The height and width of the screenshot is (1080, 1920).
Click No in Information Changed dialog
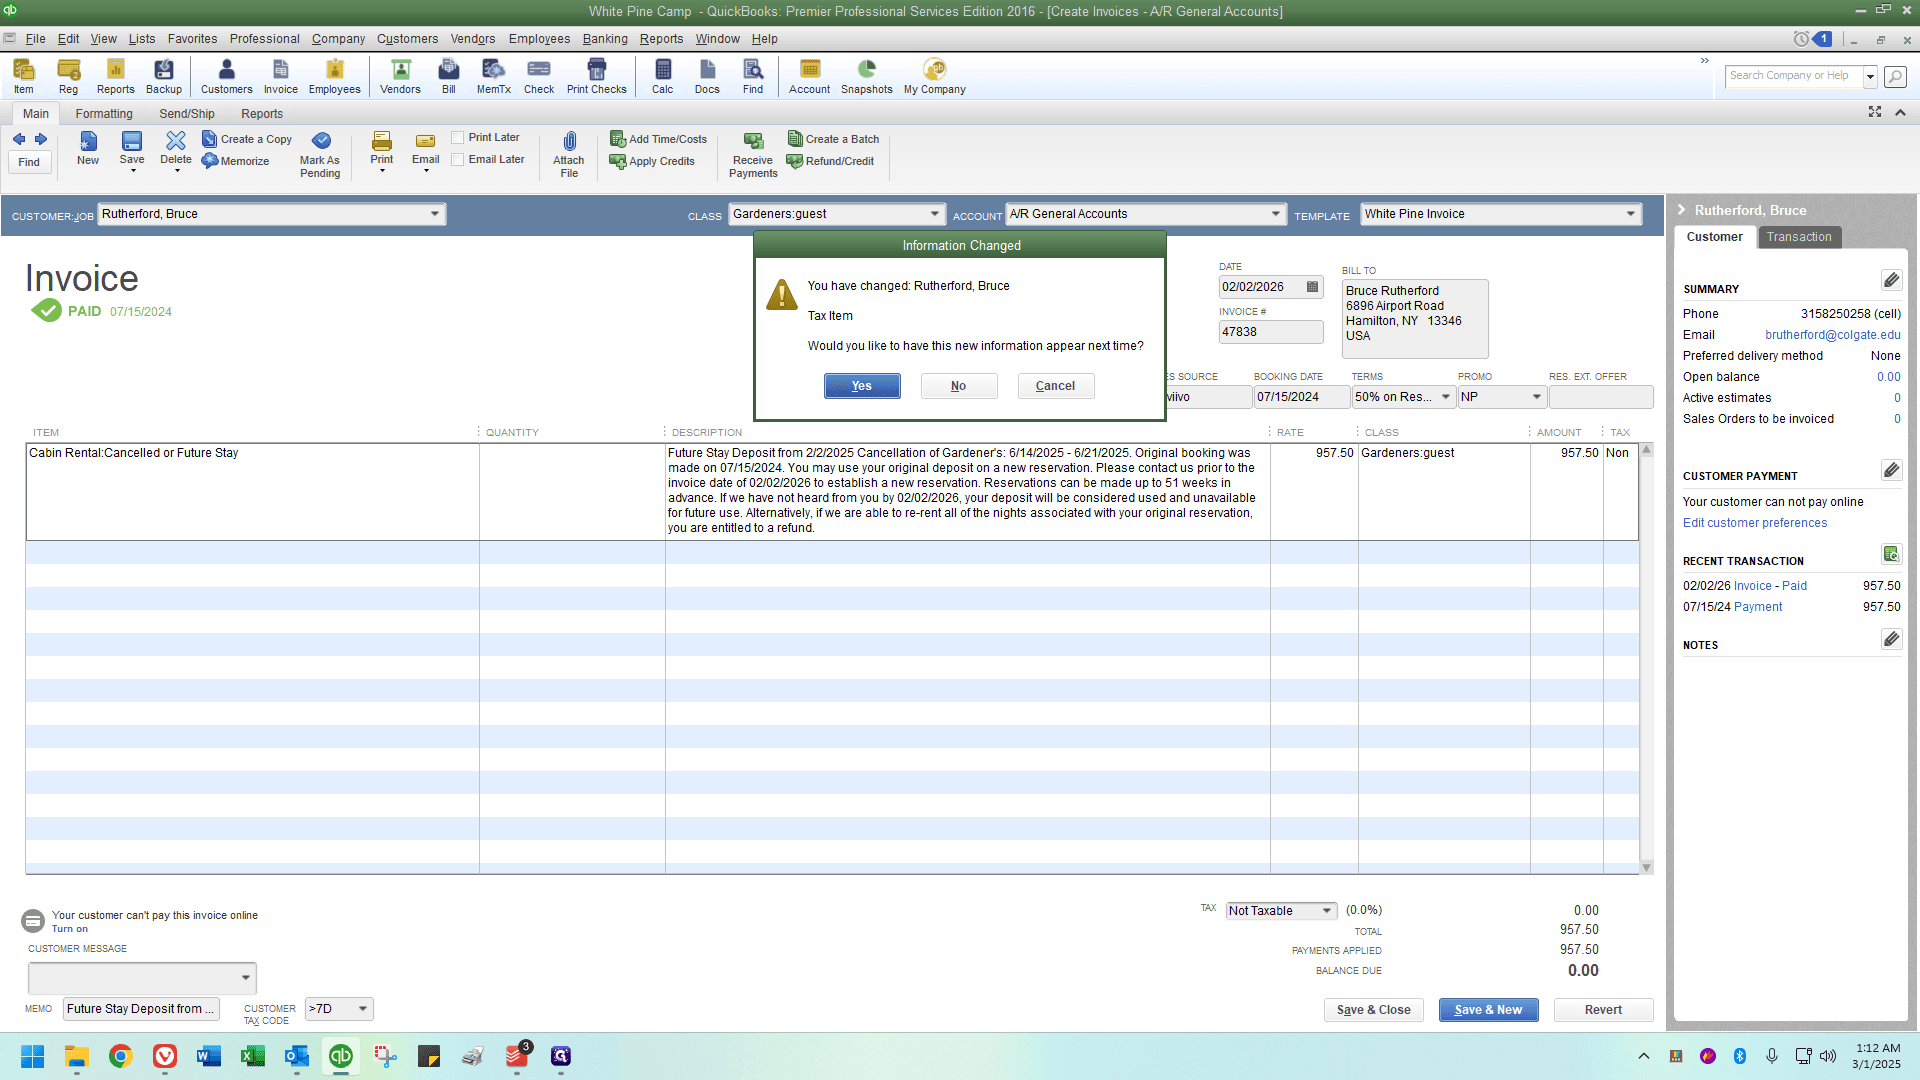pyautogui.click(x=959, y=386)
